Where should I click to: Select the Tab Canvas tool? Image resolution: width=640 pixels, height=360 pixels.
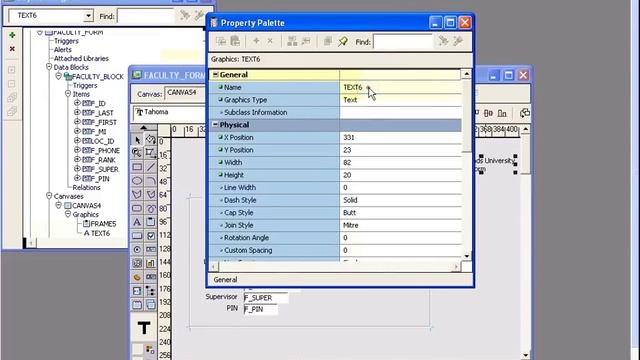click(x=137, y=304)
